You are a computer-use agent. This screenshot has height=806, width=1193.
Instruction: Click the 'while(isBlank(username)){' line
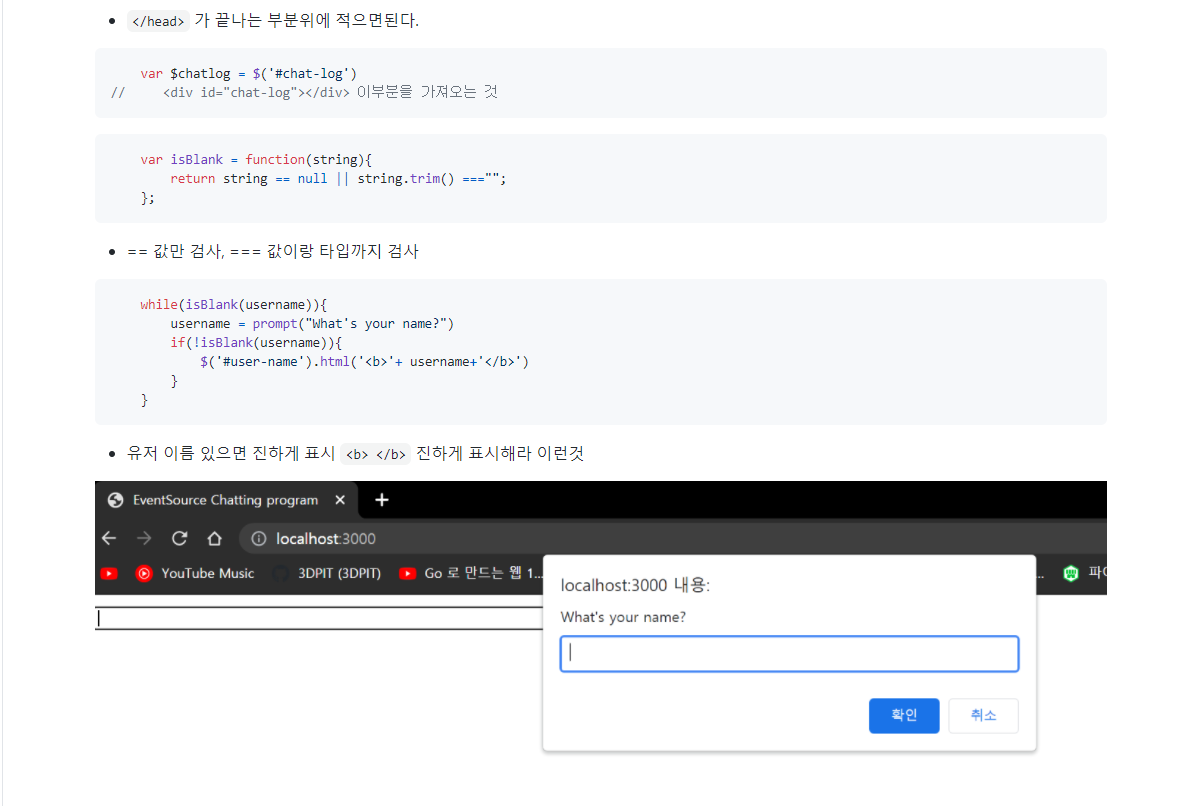coord(233,304)
